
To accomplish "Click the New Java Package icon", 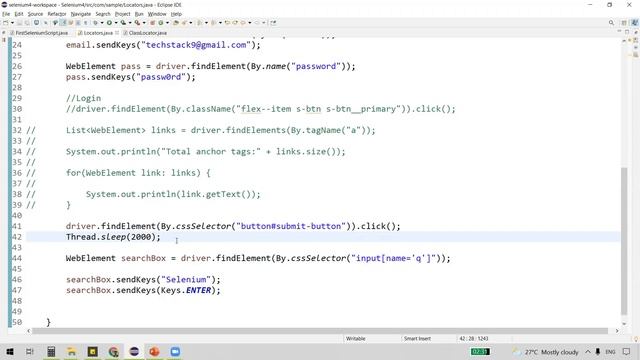I will pos(152,23).
